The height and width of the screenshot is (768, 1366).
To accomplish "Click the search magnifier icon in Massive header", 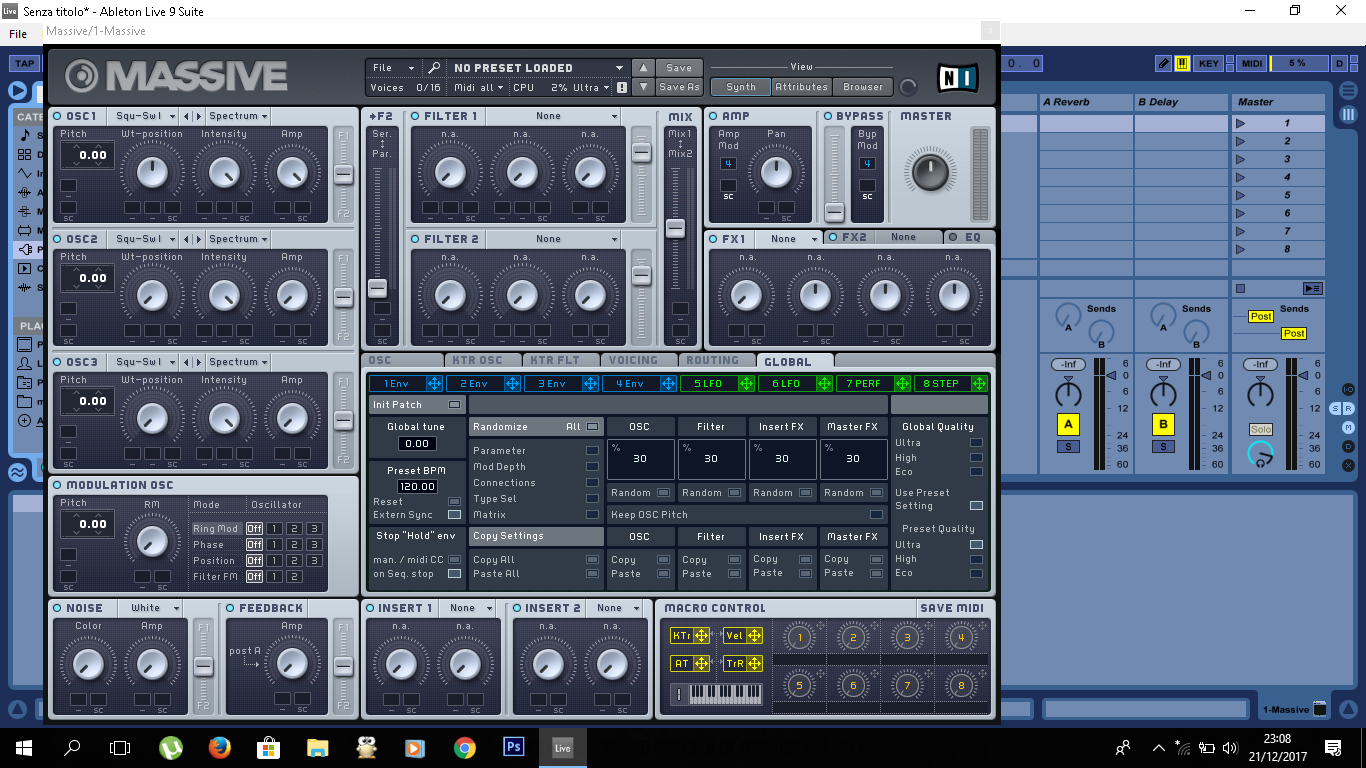I will pyautogui.click(x=433, y=68).
